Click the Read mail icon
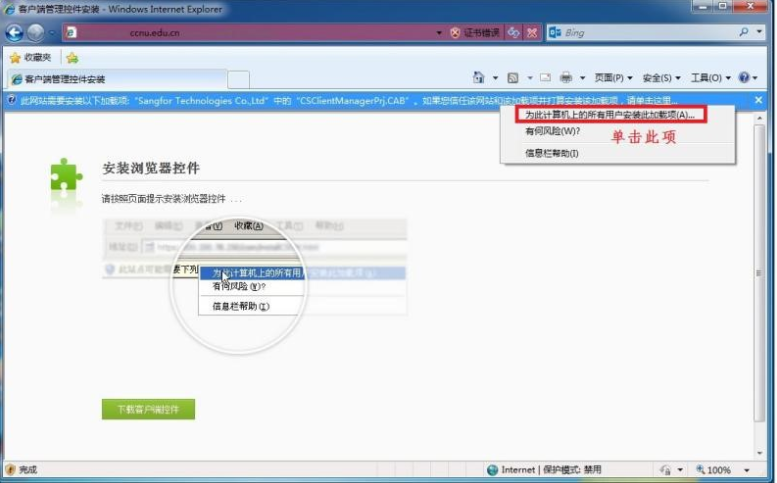Screen dimensions: 777x483 point(545,78)
